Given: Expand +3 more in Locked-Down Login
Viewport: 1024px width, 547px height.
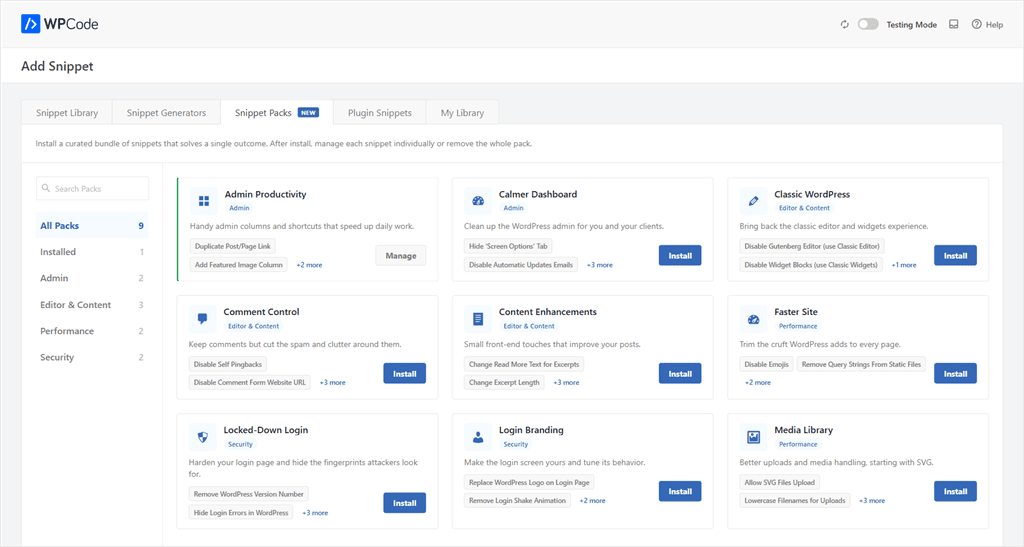Looking at the screenshot, I should tap(315, 513).
